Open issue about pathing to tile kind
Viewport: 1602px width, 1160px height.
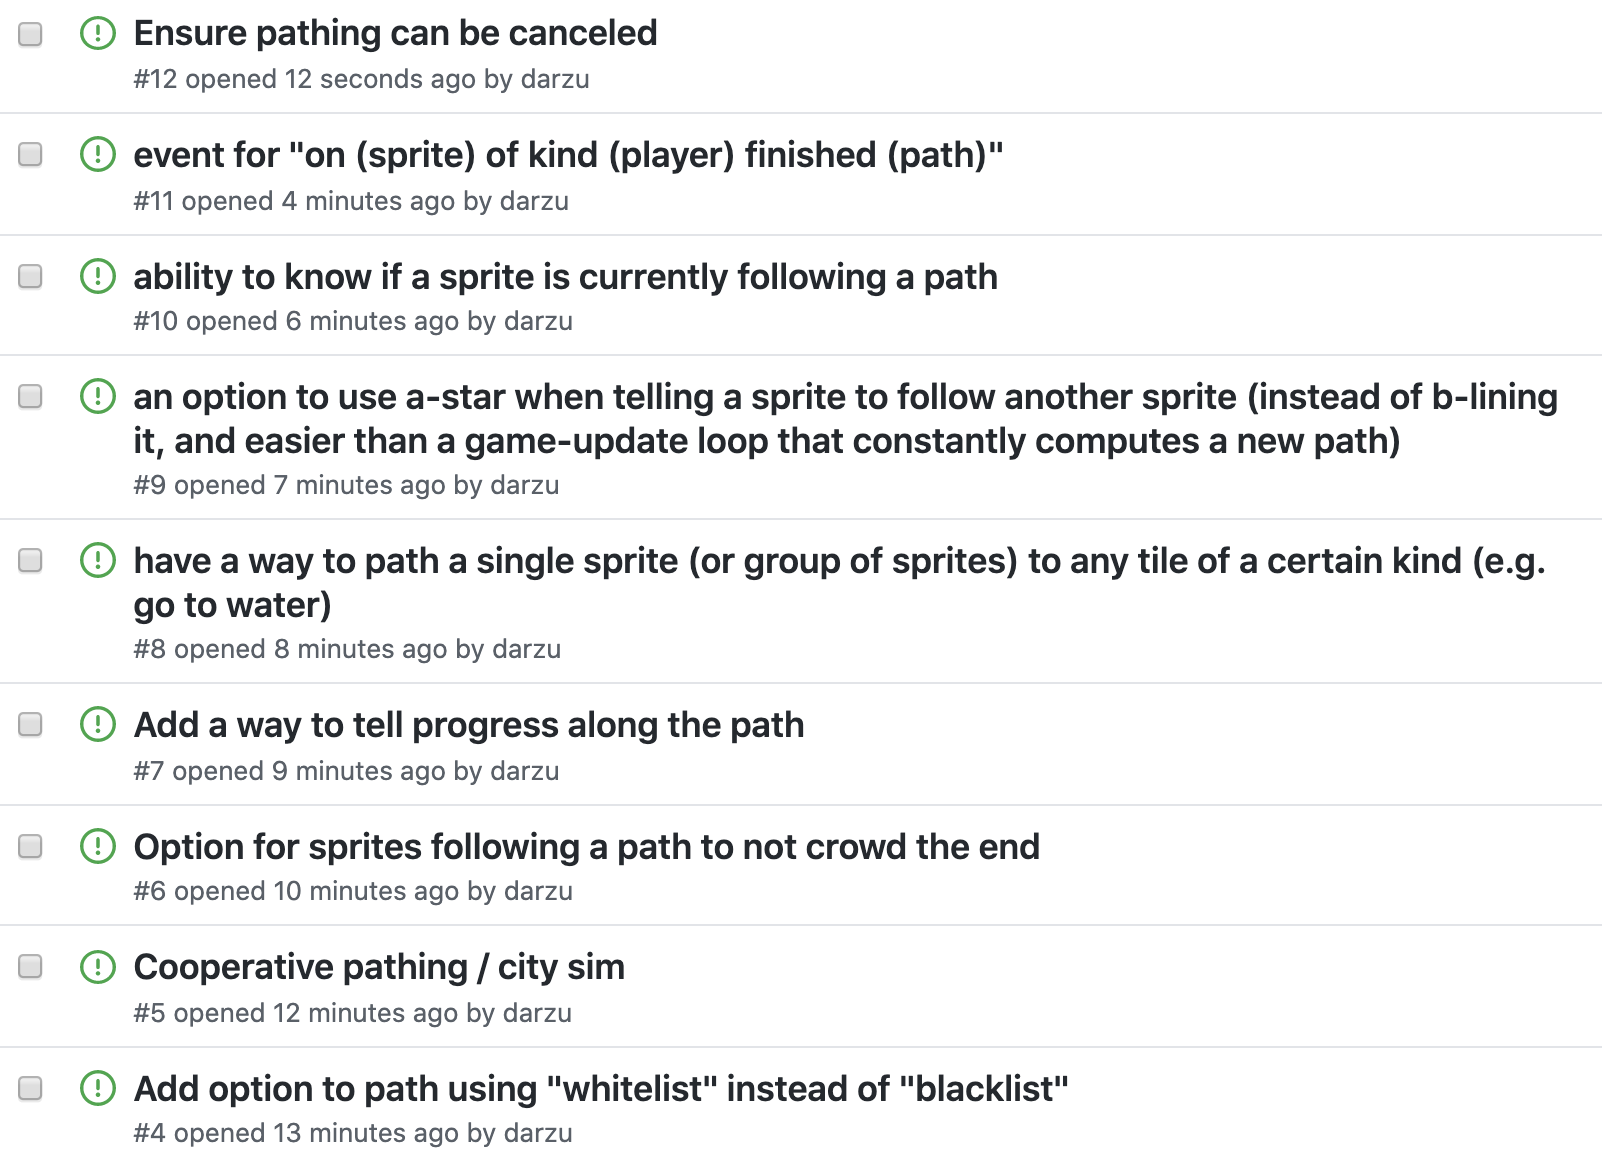point(838,562)
